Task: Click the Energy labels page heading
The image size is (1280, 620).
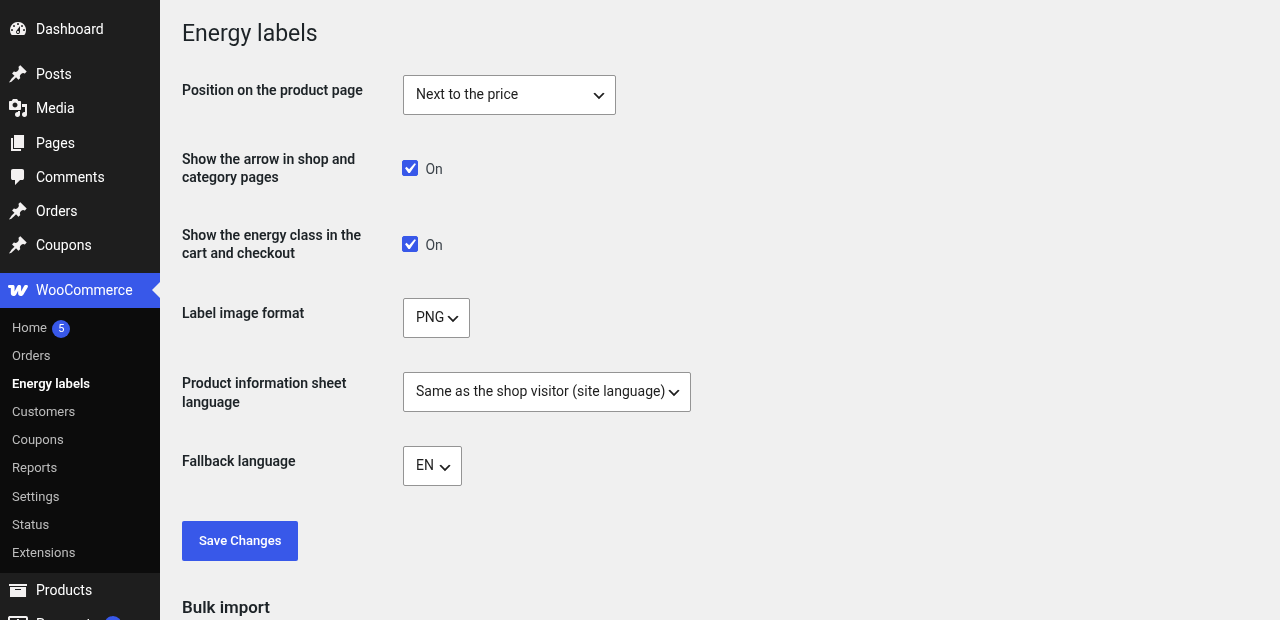Action: pos(250,33)
